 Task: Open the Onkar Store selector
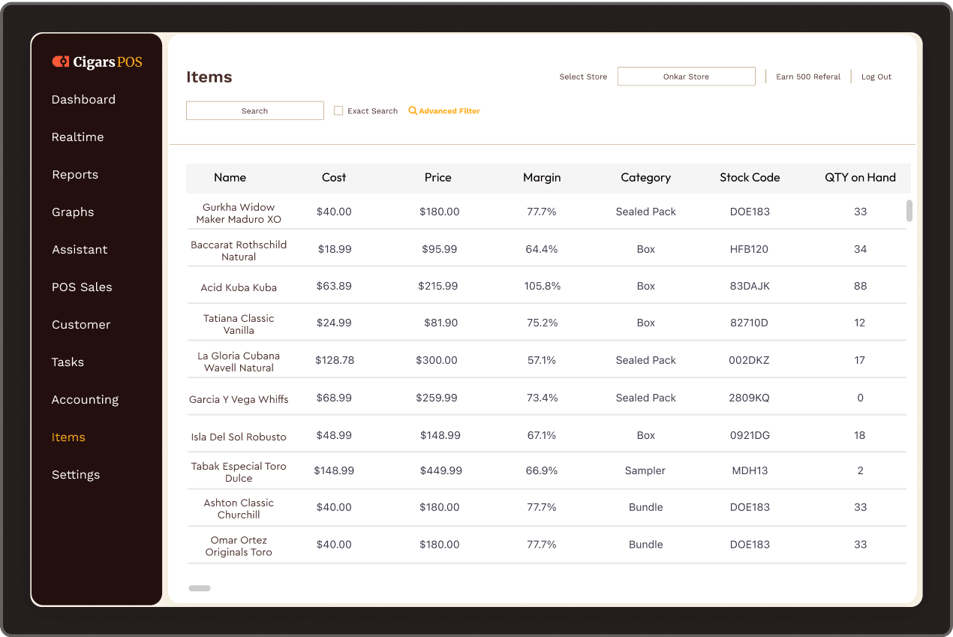click(686, 76)
